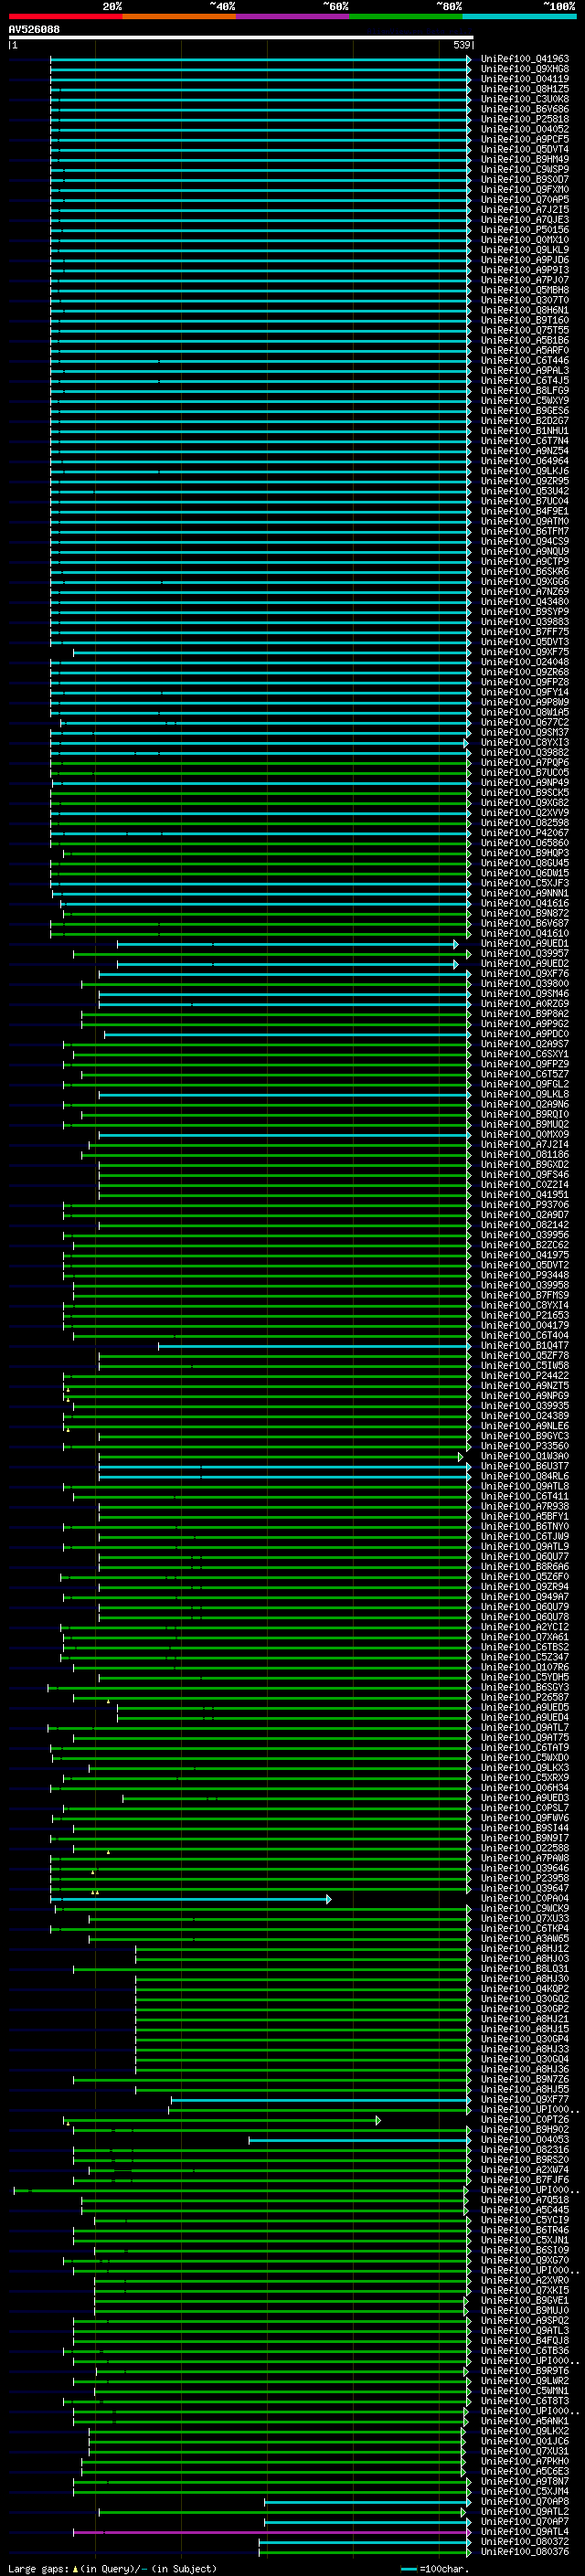Select label UniRef100_A5ANK1

point(525,2421)
